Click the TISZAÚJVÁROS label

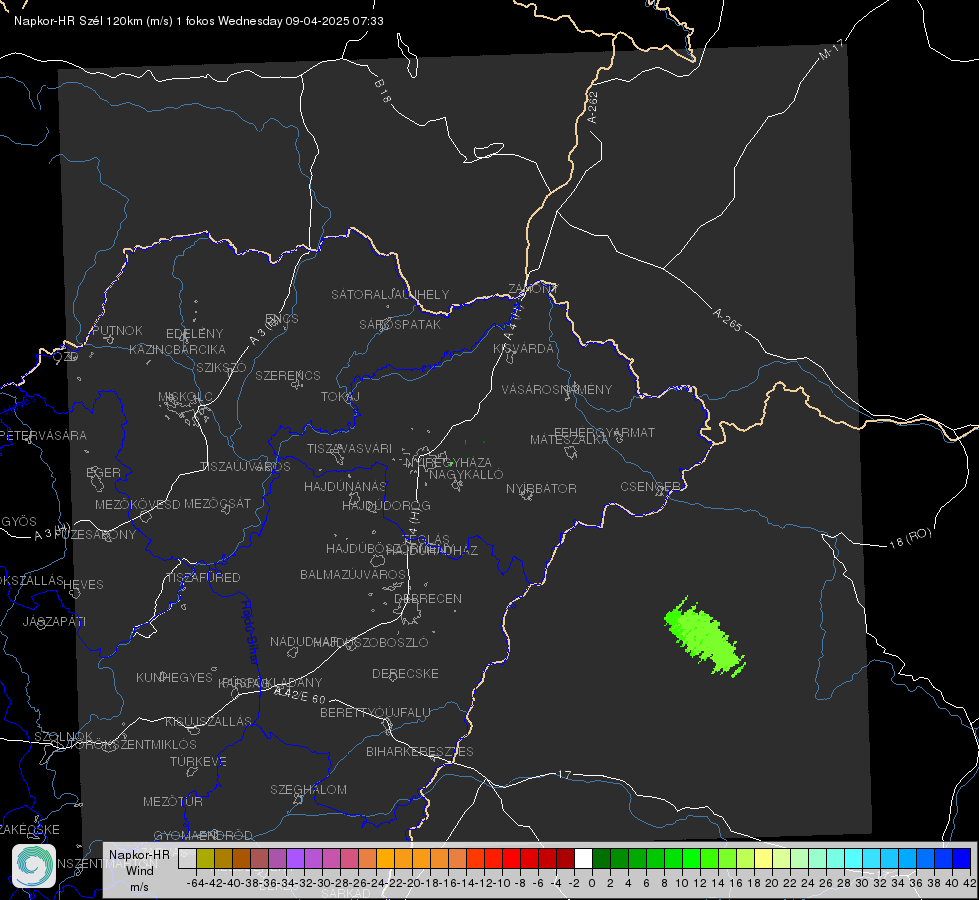pos(245,467)
